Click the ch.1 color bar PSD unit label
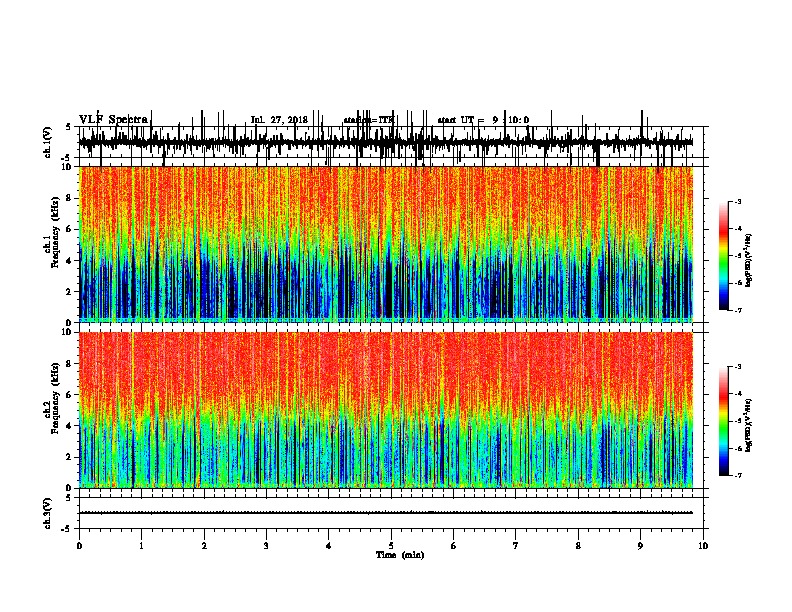 [749, 260]
